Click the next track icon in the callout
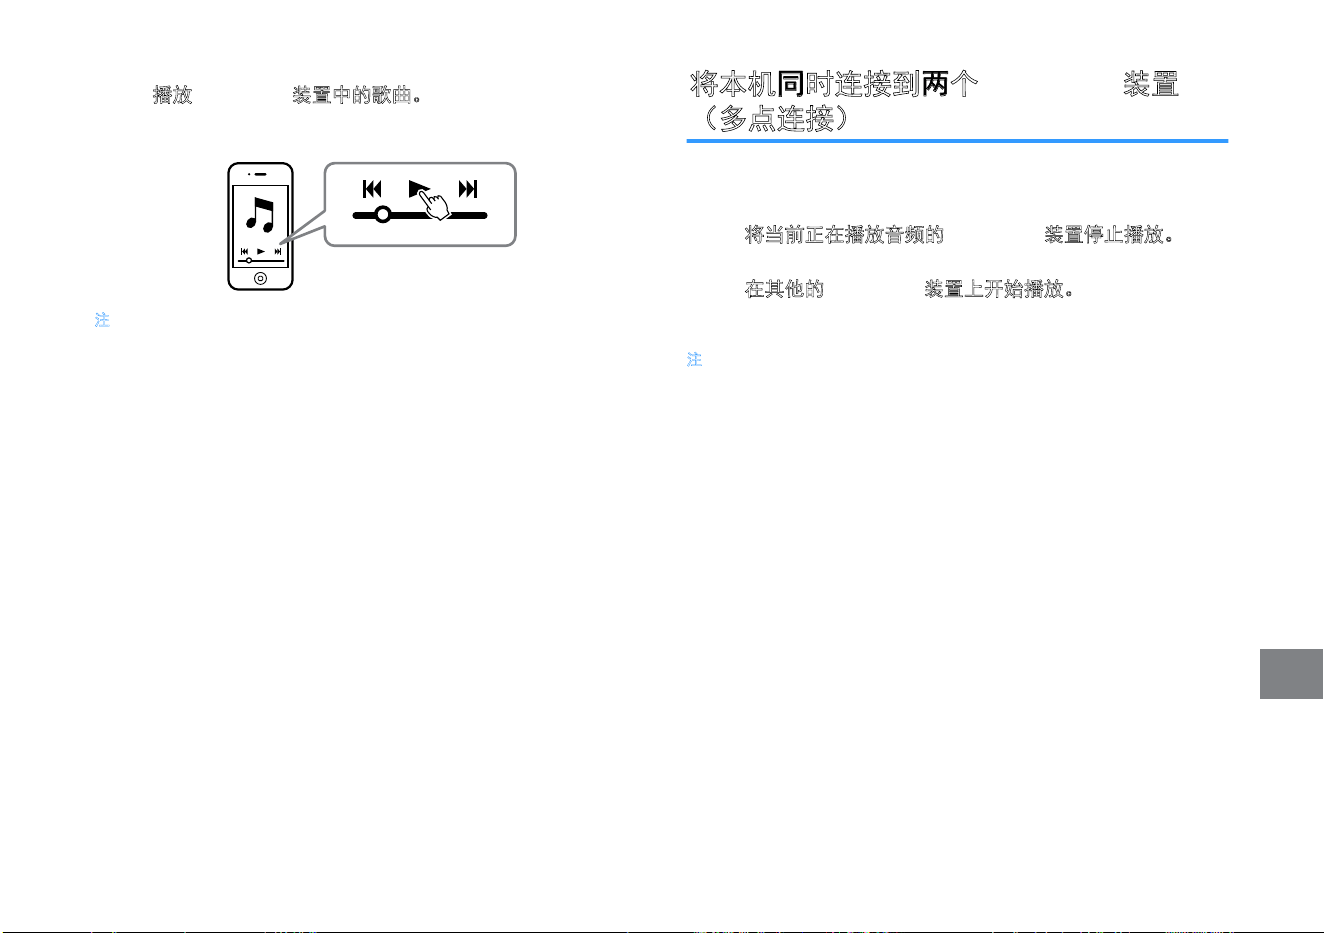 pos(468,189)
